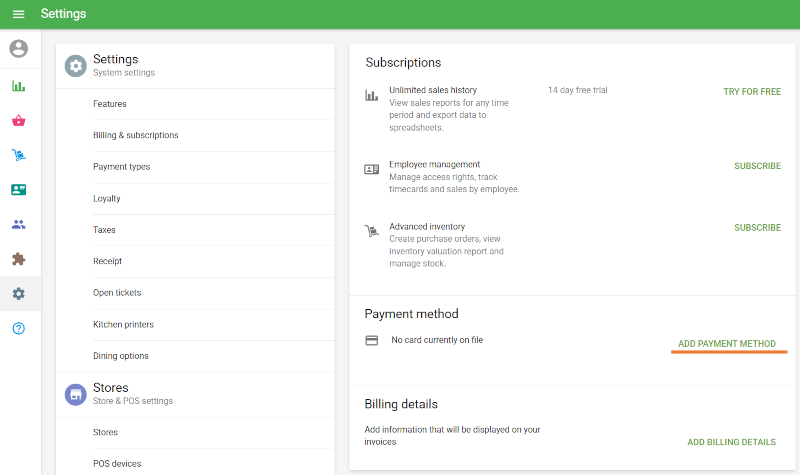Screen dimensions: 800x475
Task: Click the Settings section gear icon
Action: (x=76, y=66)
